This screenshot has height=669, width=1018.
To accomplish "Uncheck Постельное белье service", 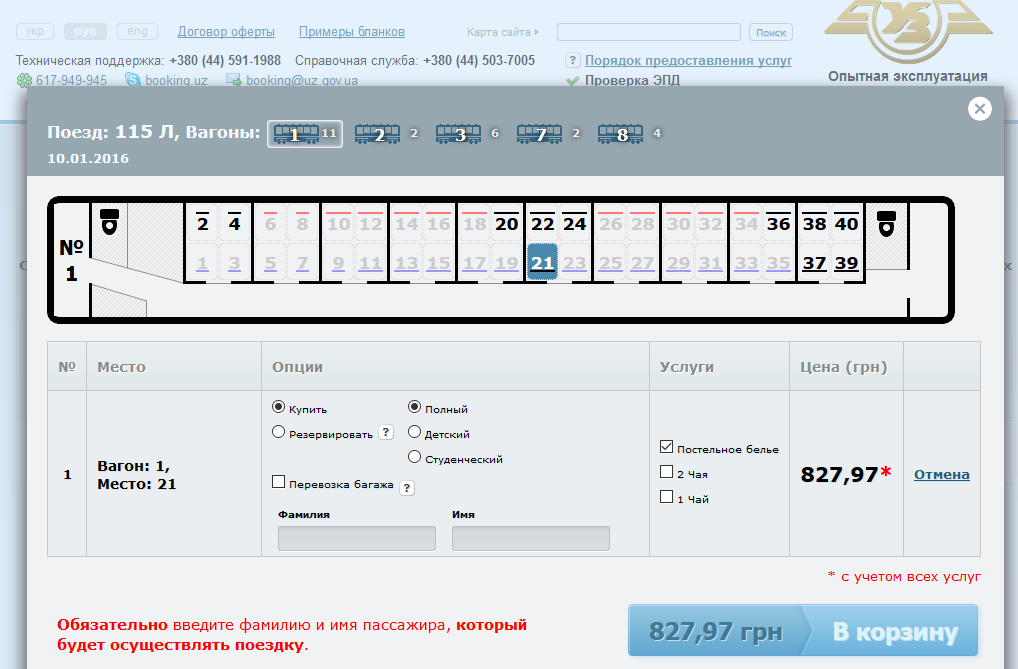I will click(x=666, y=447).
